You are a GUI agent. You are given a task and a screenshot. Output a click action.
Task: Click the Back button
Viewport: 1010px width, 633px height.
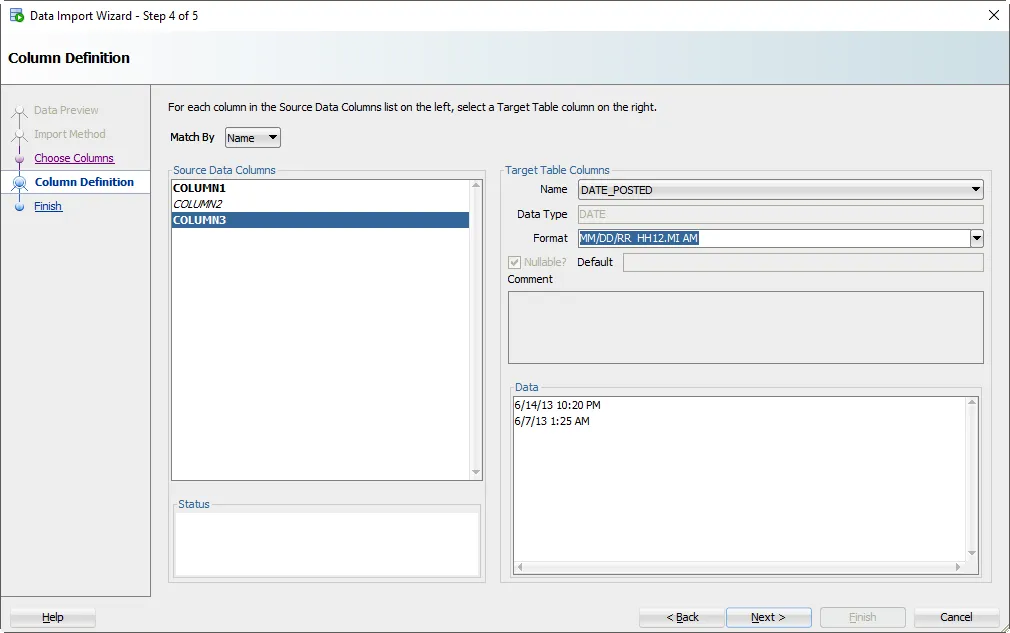[682, 617]
